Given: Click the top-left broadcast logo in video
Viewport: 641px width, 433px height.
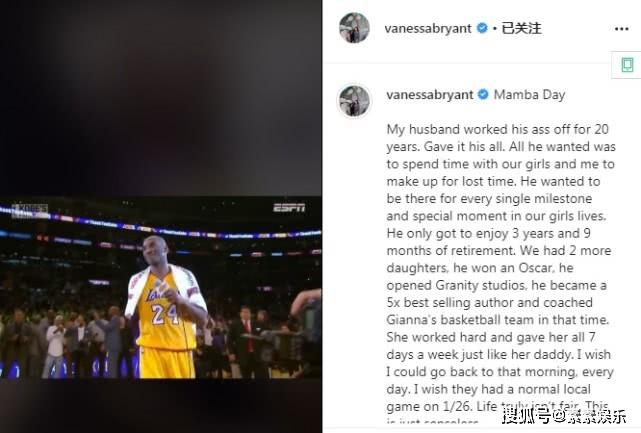Looking at the screenshot, I should click(30, 211).
